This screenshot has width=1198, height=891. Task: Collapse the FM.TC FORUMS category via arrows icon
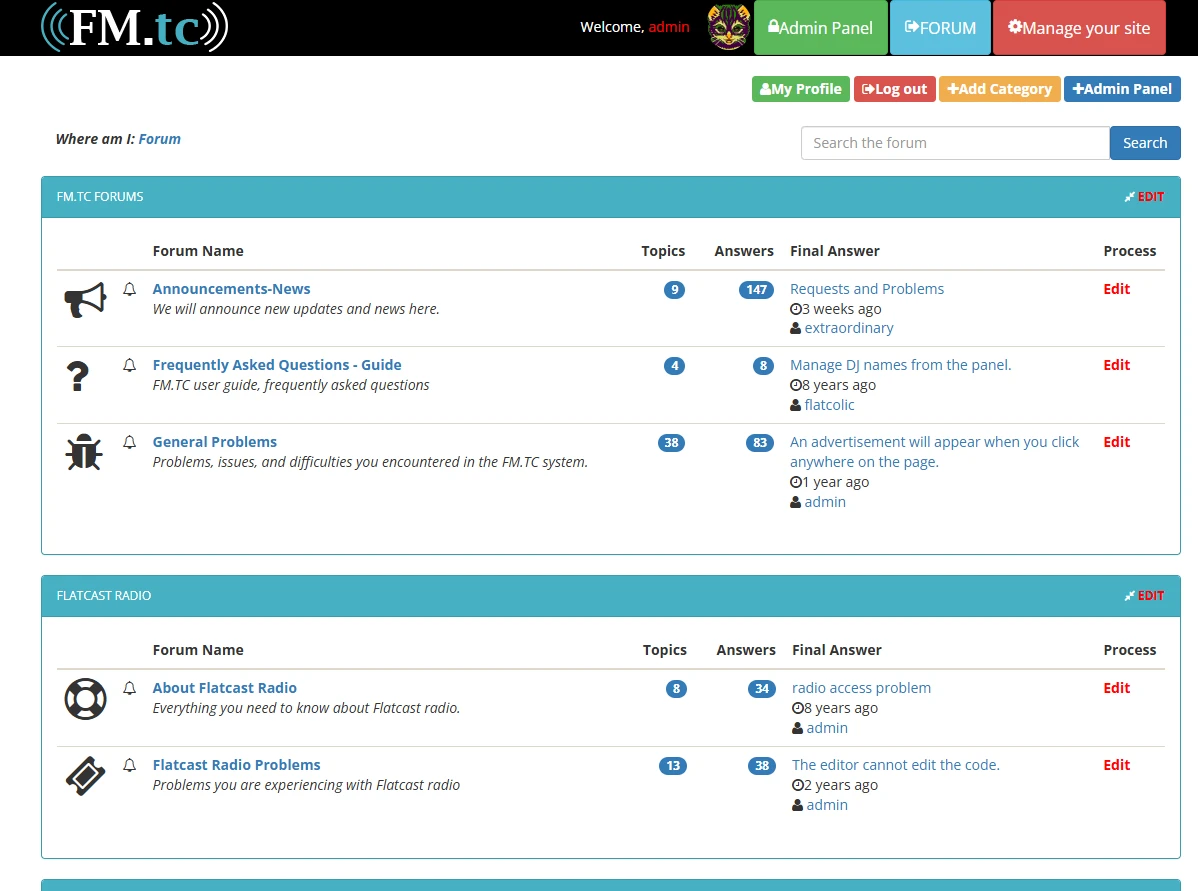pos(1129,197)
